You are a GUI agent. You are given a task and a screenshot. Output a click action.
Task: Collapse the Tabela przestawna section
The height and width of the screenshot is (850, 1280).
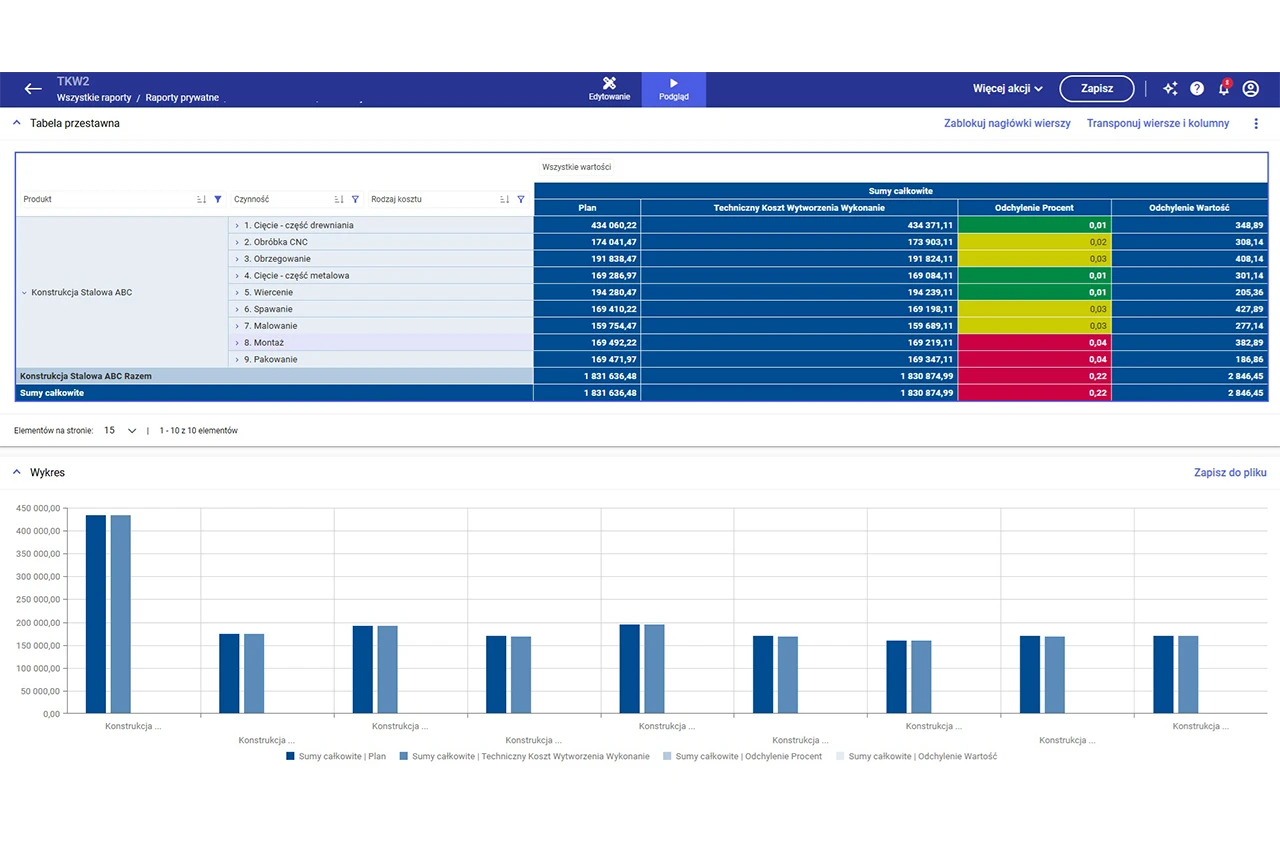point(16,124)
